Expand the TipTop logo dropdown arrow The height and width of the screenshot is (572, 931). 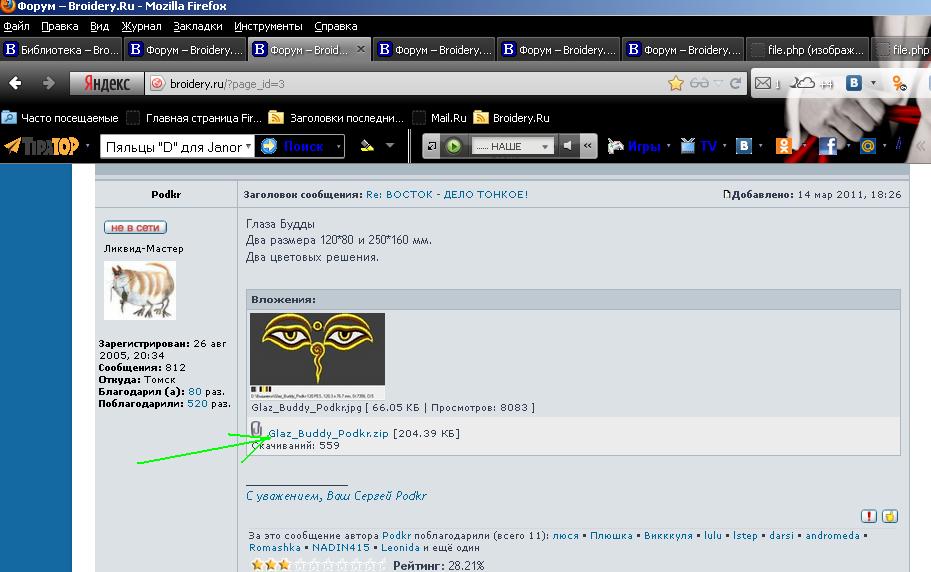[x=87, y=146]
